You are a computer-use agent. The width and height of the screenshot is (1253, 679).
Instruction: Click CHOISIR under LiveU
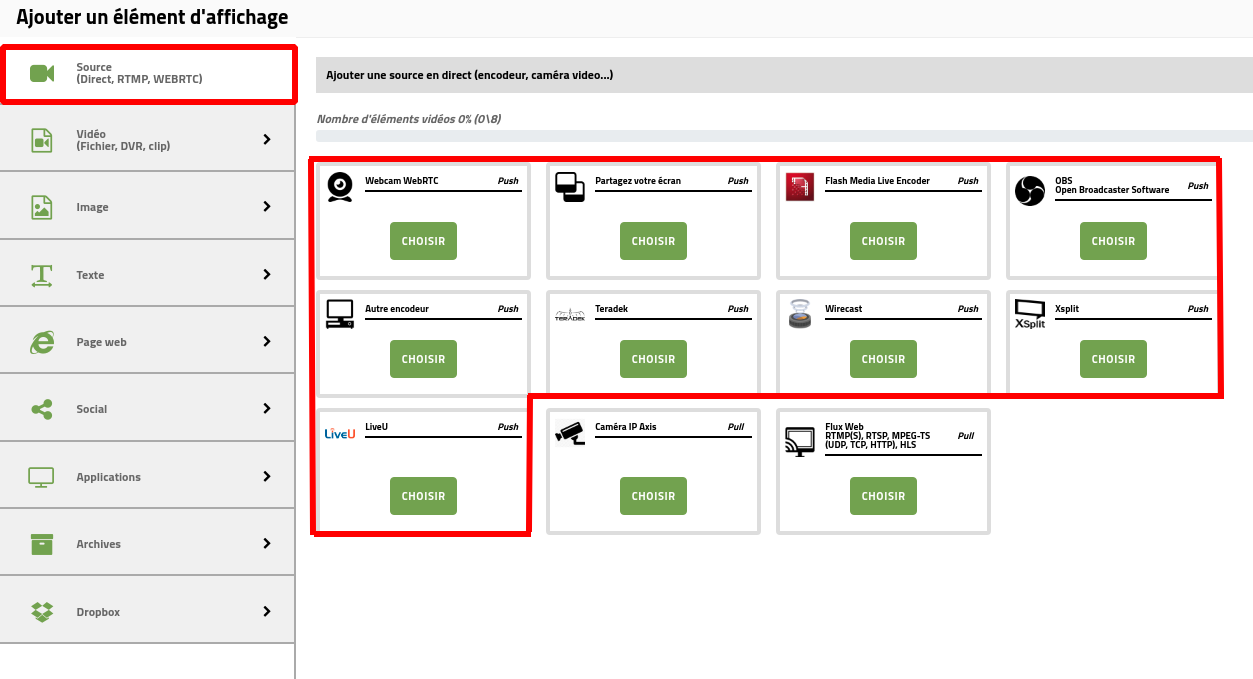click(x=423, y=496)
